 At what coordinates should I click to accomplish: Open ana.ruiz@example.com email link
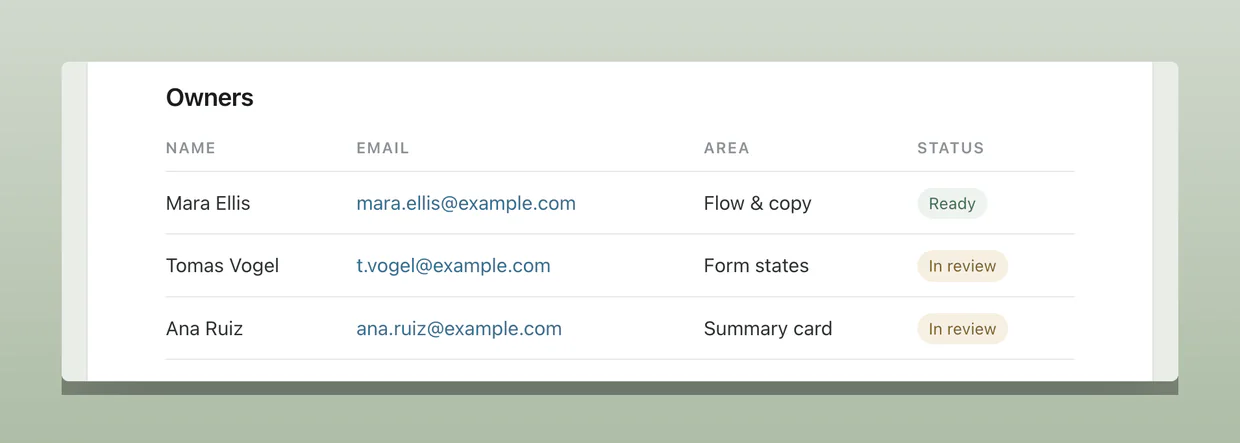coord(459,328)
